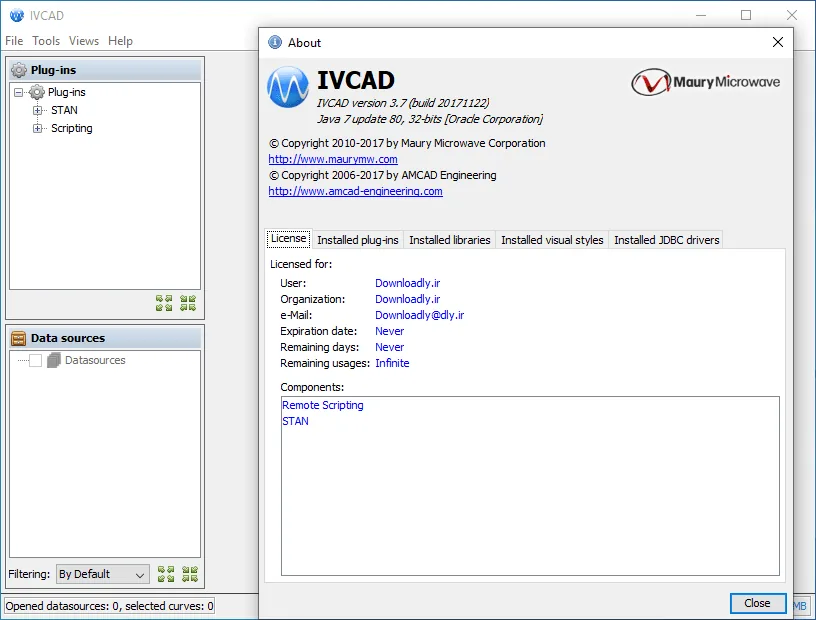Image resolution: width=816 pixels, height=620 pixels.
Task: Minimize the IVCAD main window
Action: [701, 15]
